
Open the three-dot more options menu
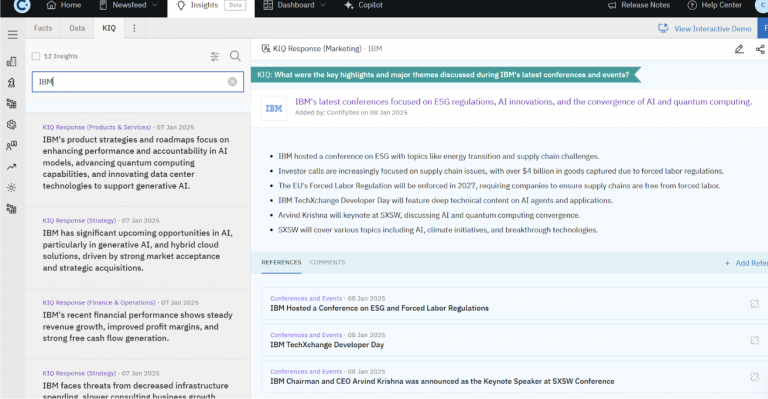[134, 28]
